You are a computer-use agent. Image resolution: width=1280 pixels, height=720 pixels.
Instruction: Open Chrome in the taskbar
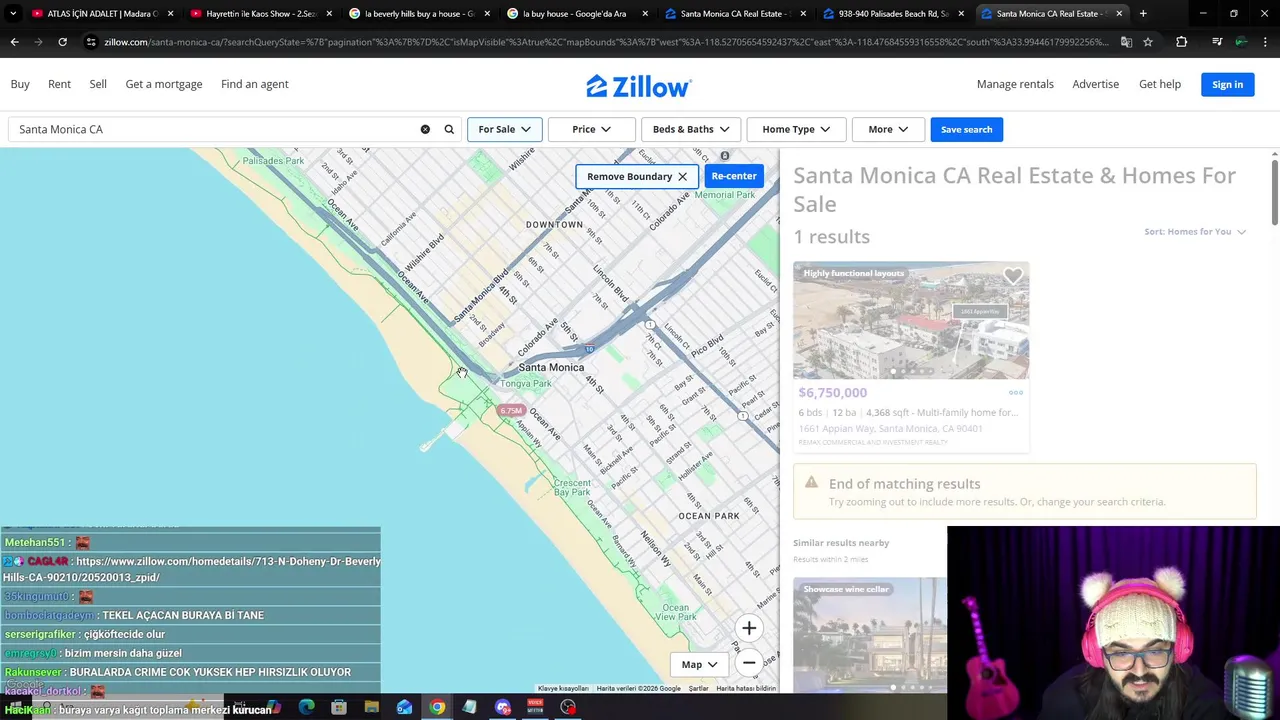437,707
